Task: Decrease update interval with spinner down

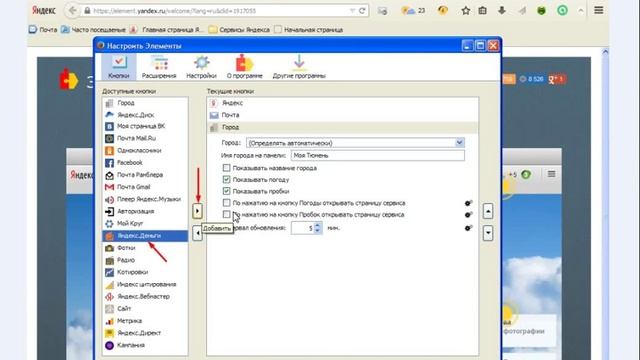Action: pos(318,231)
